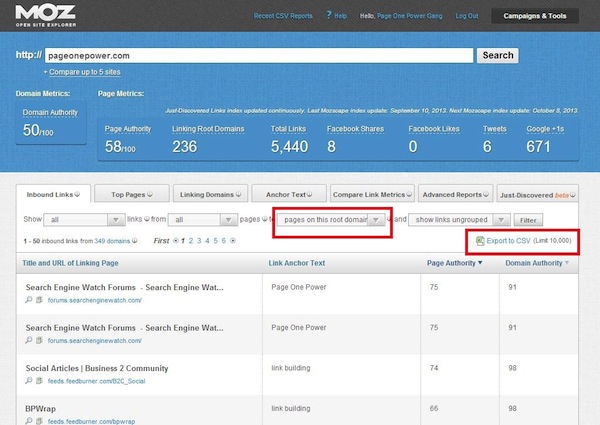The height and width of the screenshot is (425, 600).
Task: Click 'Social Articles | Business 2 Community' title
Action: (97, 368)
